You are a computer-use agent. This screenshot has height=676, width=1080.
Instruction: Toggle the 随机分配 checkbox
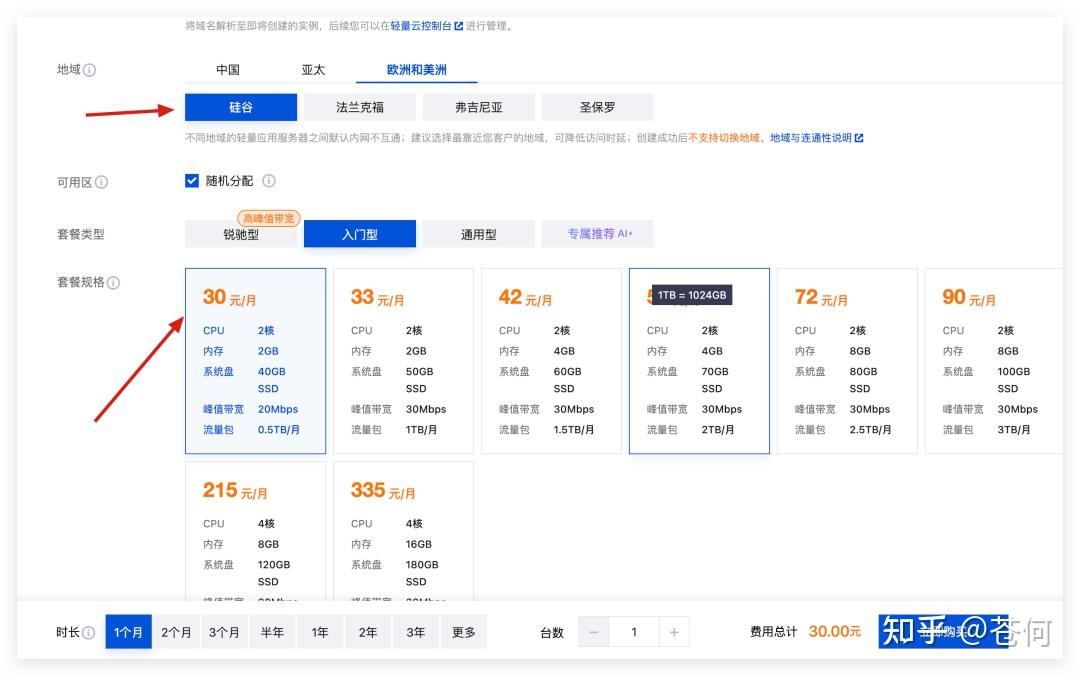[192, 181]
